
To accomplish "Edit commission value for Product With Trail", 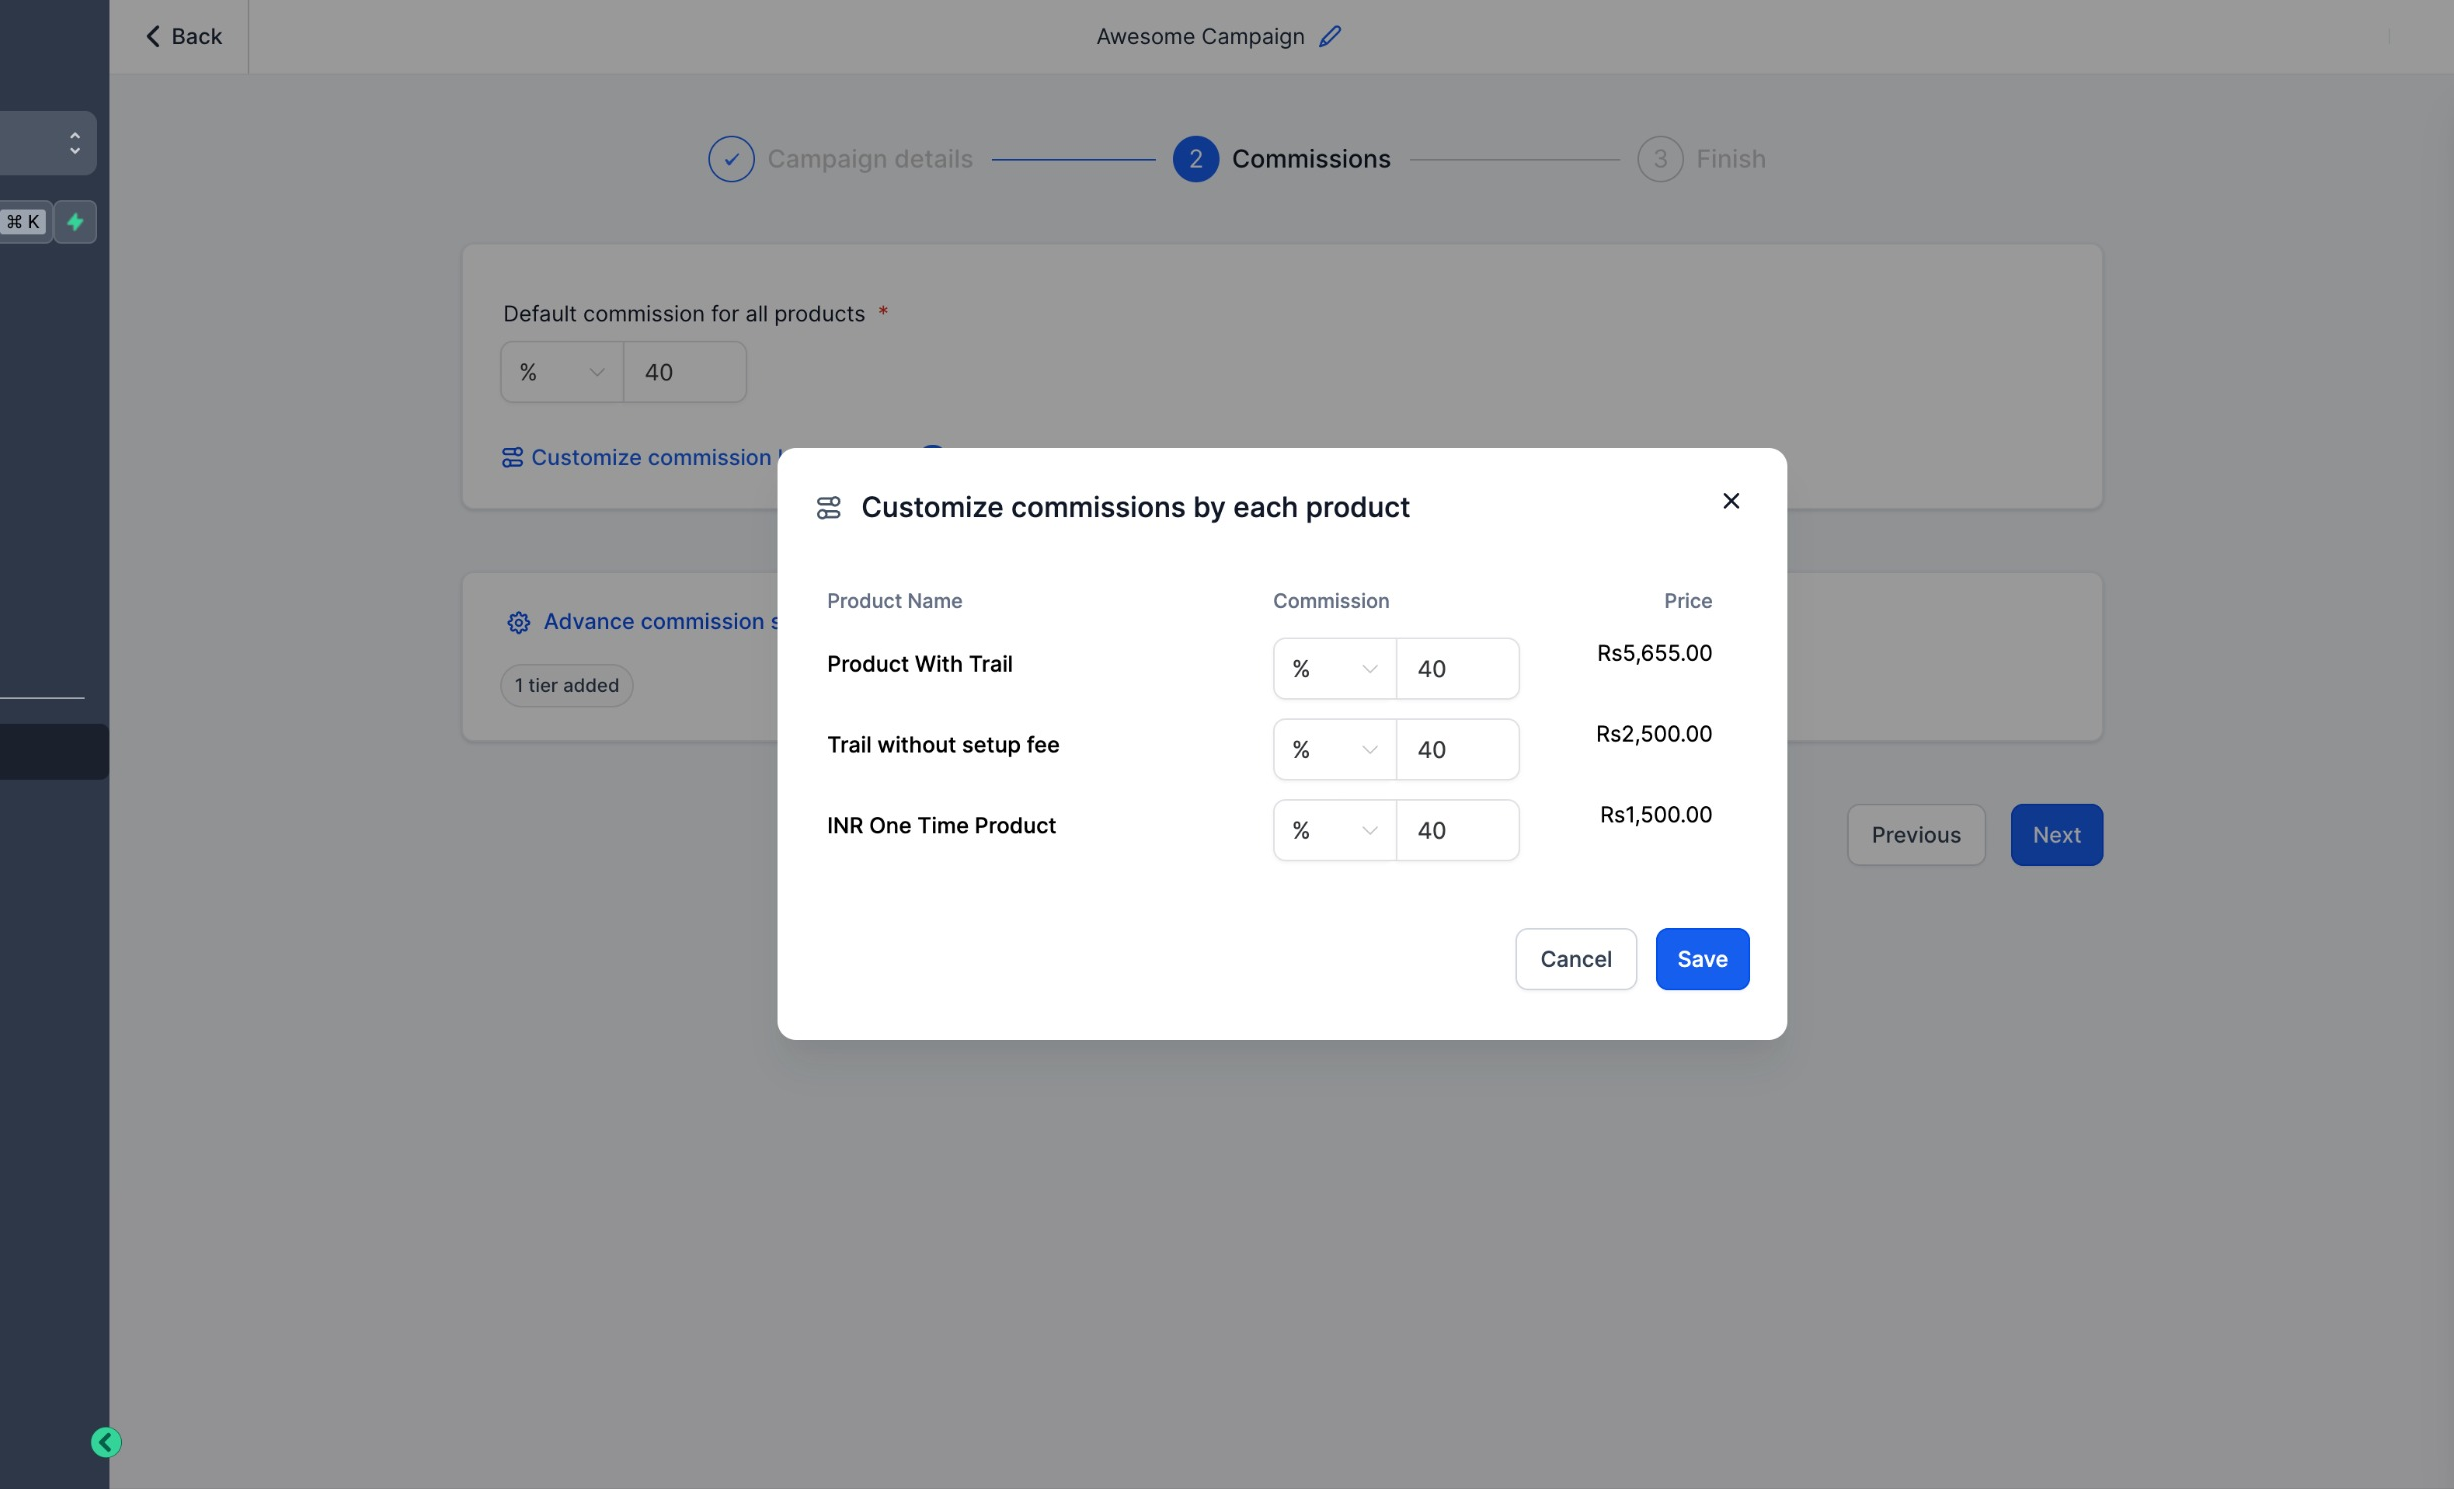I will click(x=1457, y=669).
